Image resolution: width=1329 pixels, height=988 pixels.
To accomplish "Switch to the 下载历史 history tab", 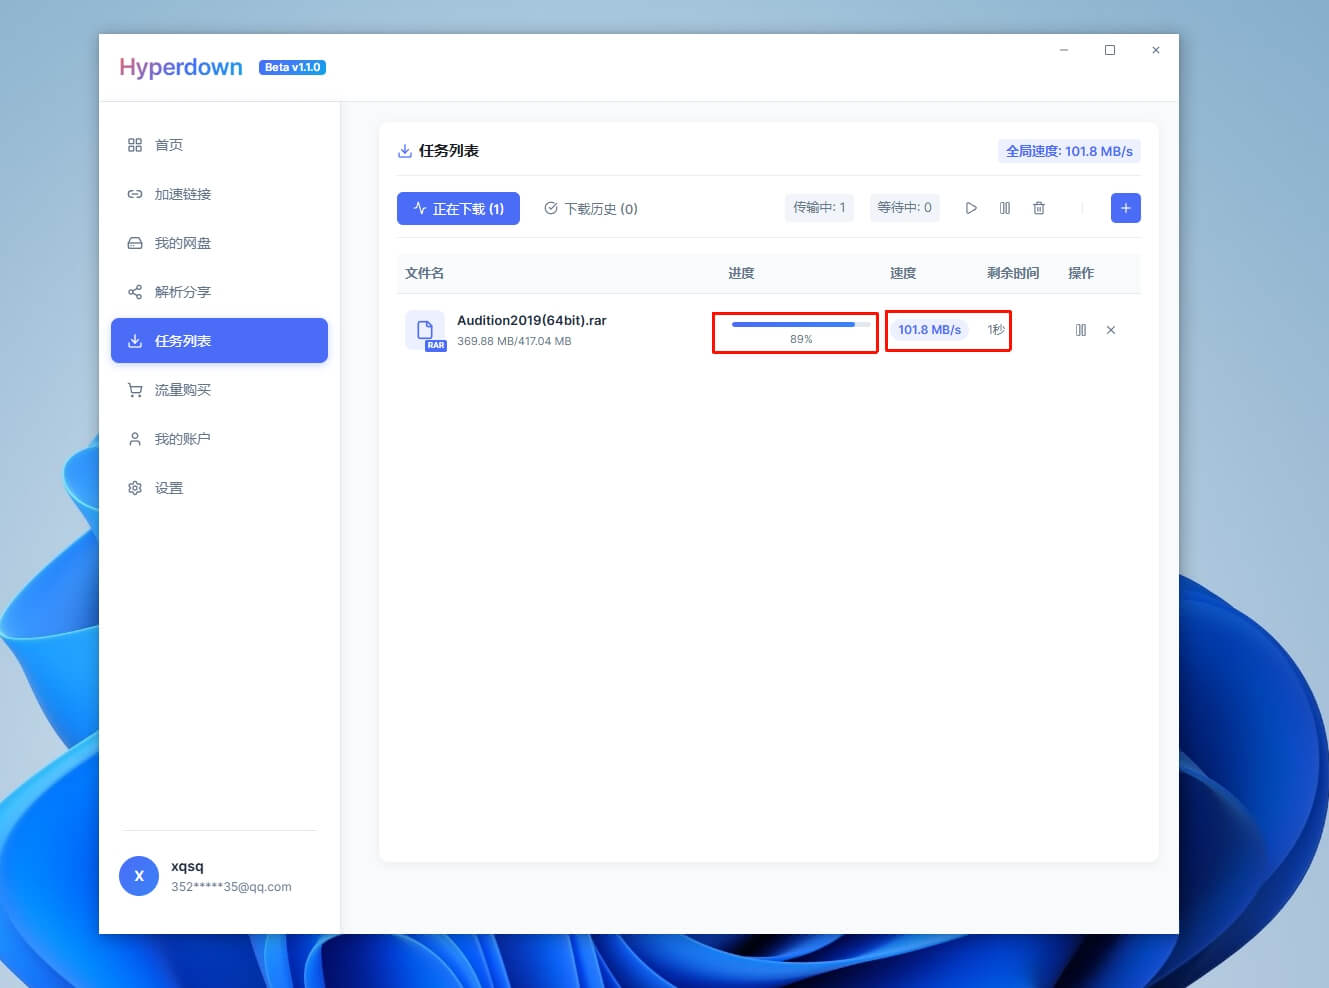I will click(x=592, y=208).
